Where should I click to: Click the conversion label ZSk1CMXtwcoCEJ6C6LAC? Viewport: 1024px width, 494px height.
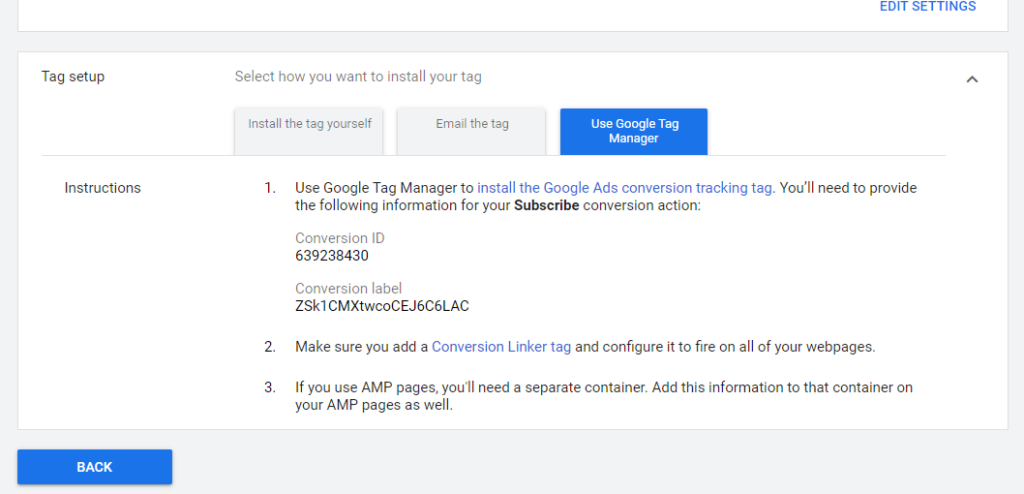click(x=382, y=306)
